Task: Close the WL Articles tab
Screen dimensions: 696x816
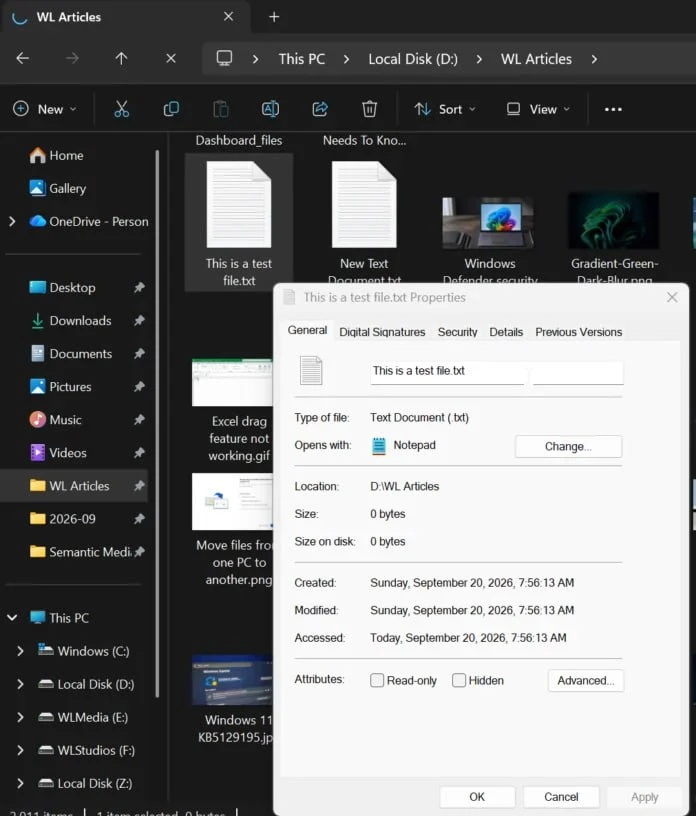Action: pos(228,17)
